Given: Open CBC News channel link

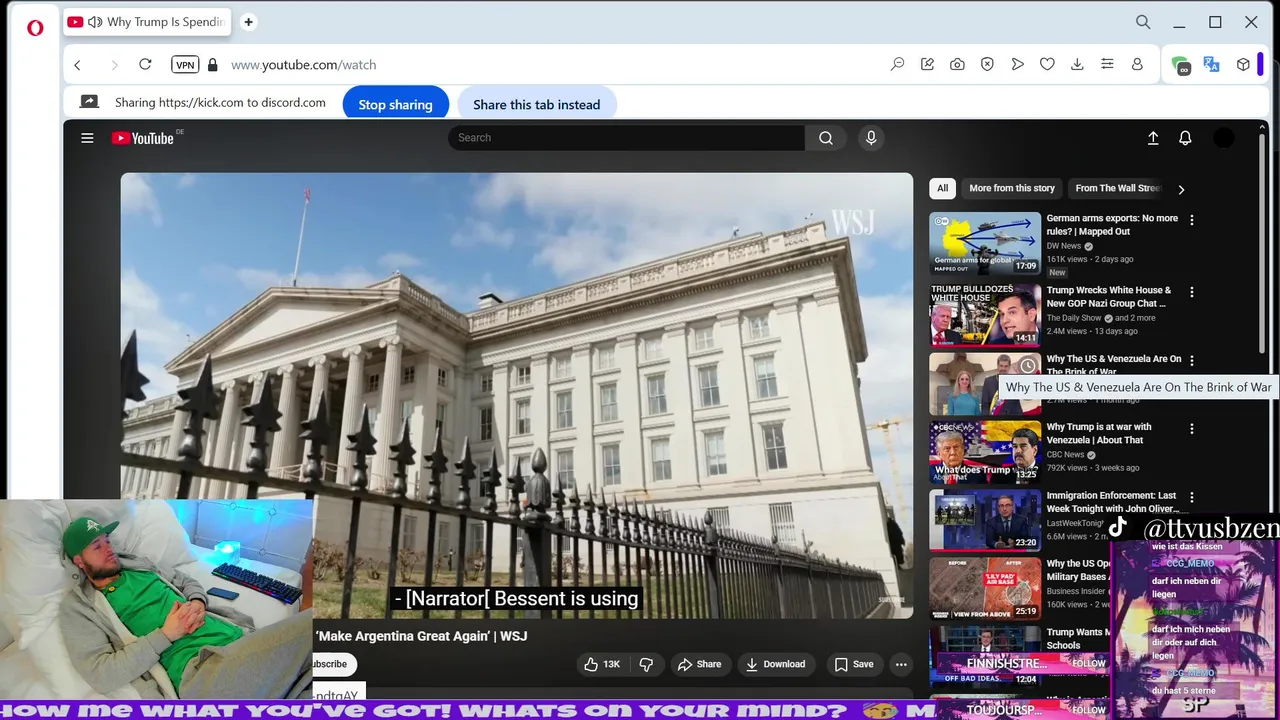Looking at the screenshot, I should point(1065,455).
